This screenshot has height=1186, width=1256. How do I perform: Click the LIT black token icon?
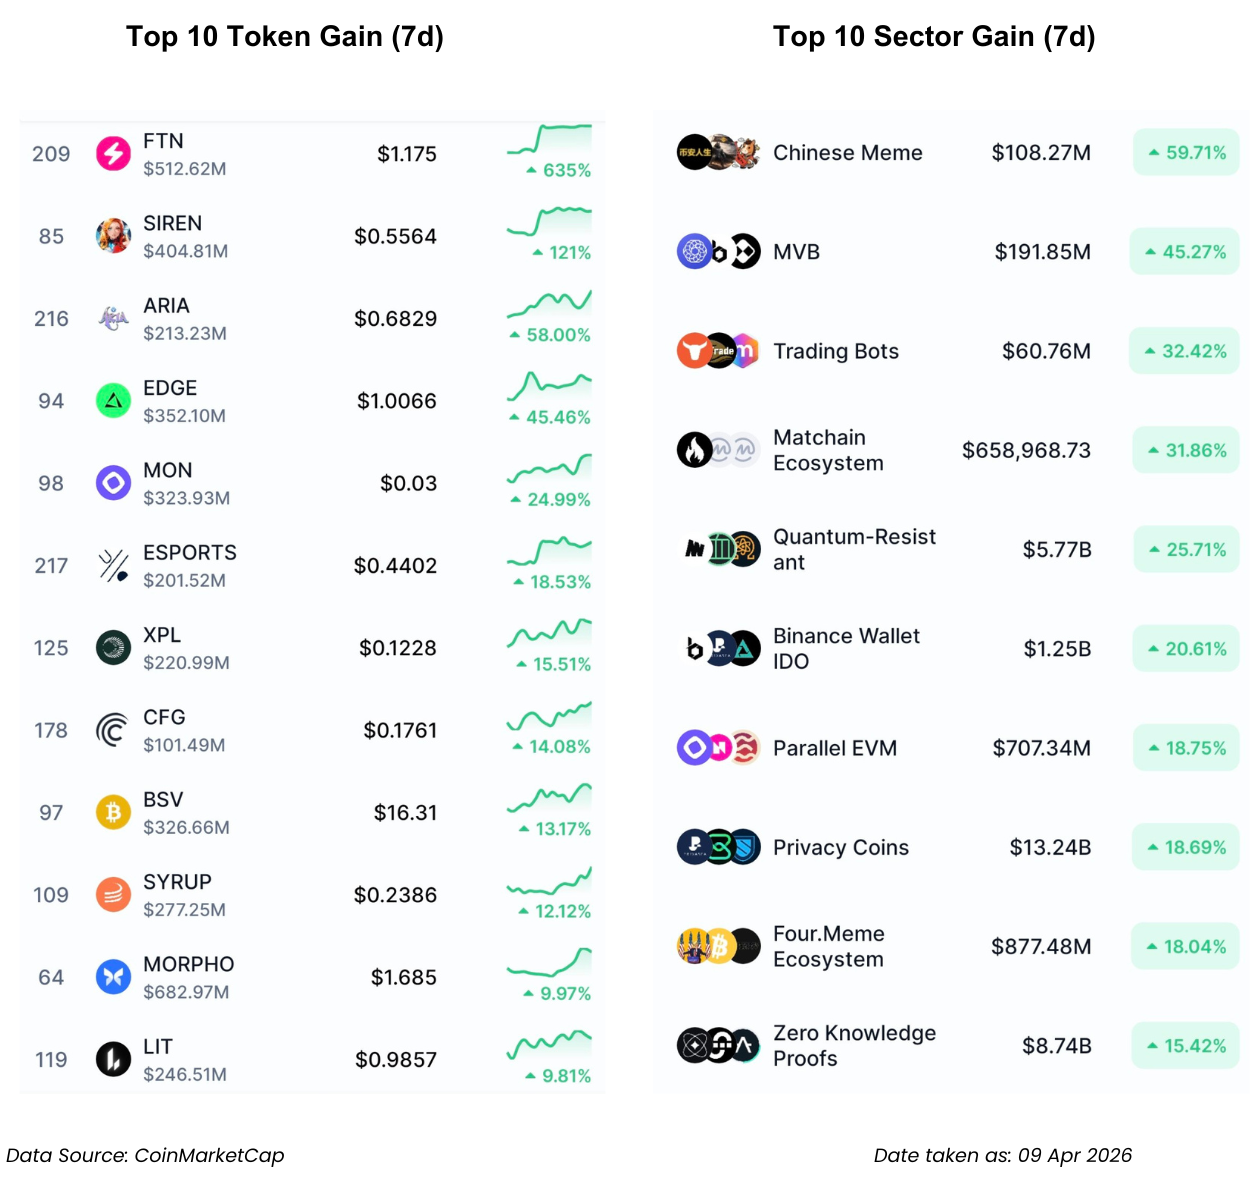[113, 1059]
